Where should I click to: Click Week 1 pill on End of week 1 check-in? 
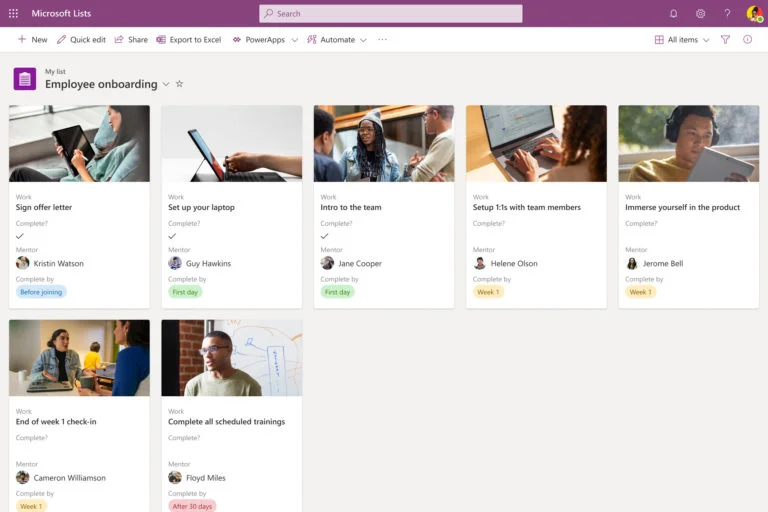click(31, 506)
